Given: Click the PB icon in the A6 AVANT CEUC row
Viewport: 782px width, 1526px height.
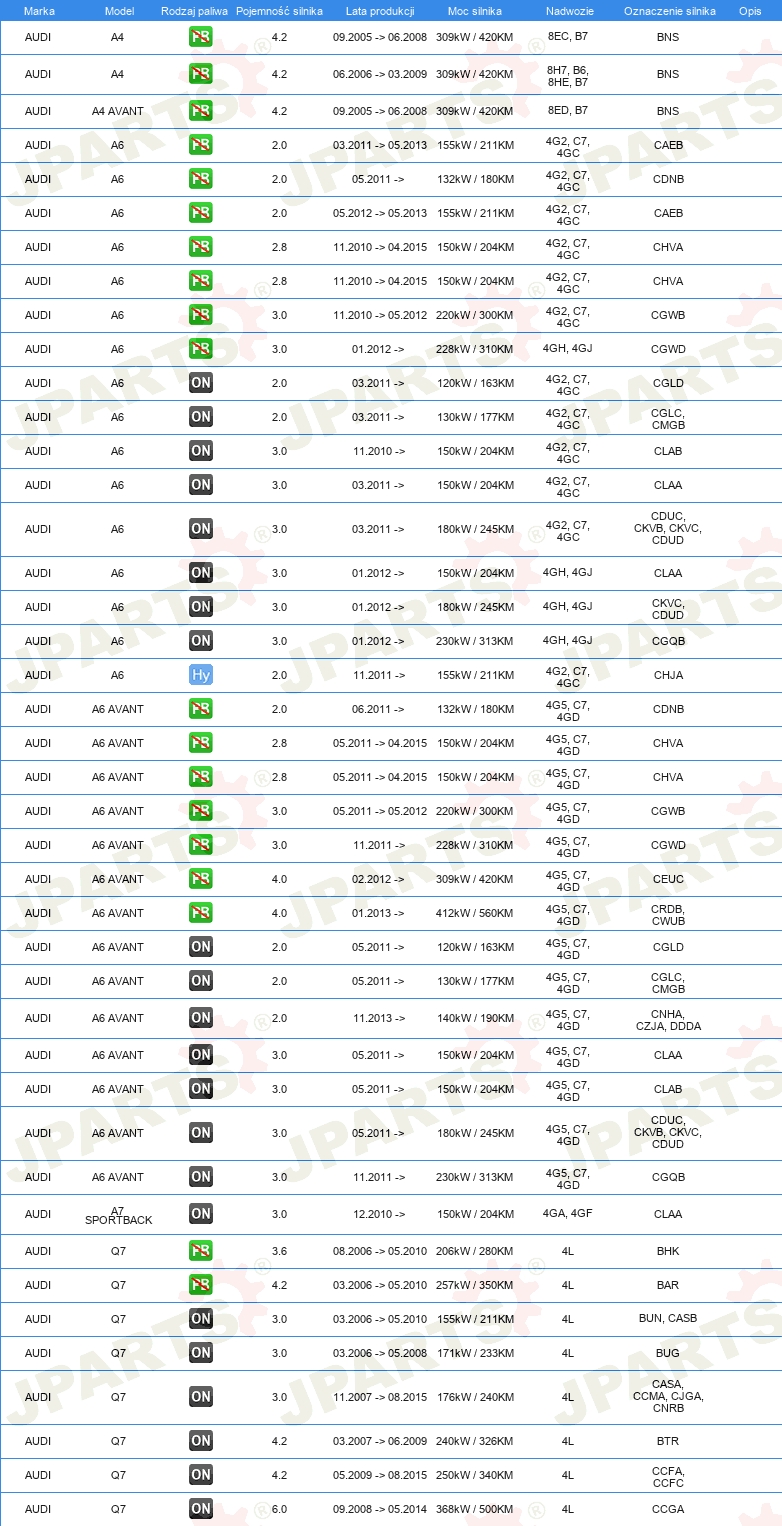Looking at the screenshot, I should click(x=201, y=879).
